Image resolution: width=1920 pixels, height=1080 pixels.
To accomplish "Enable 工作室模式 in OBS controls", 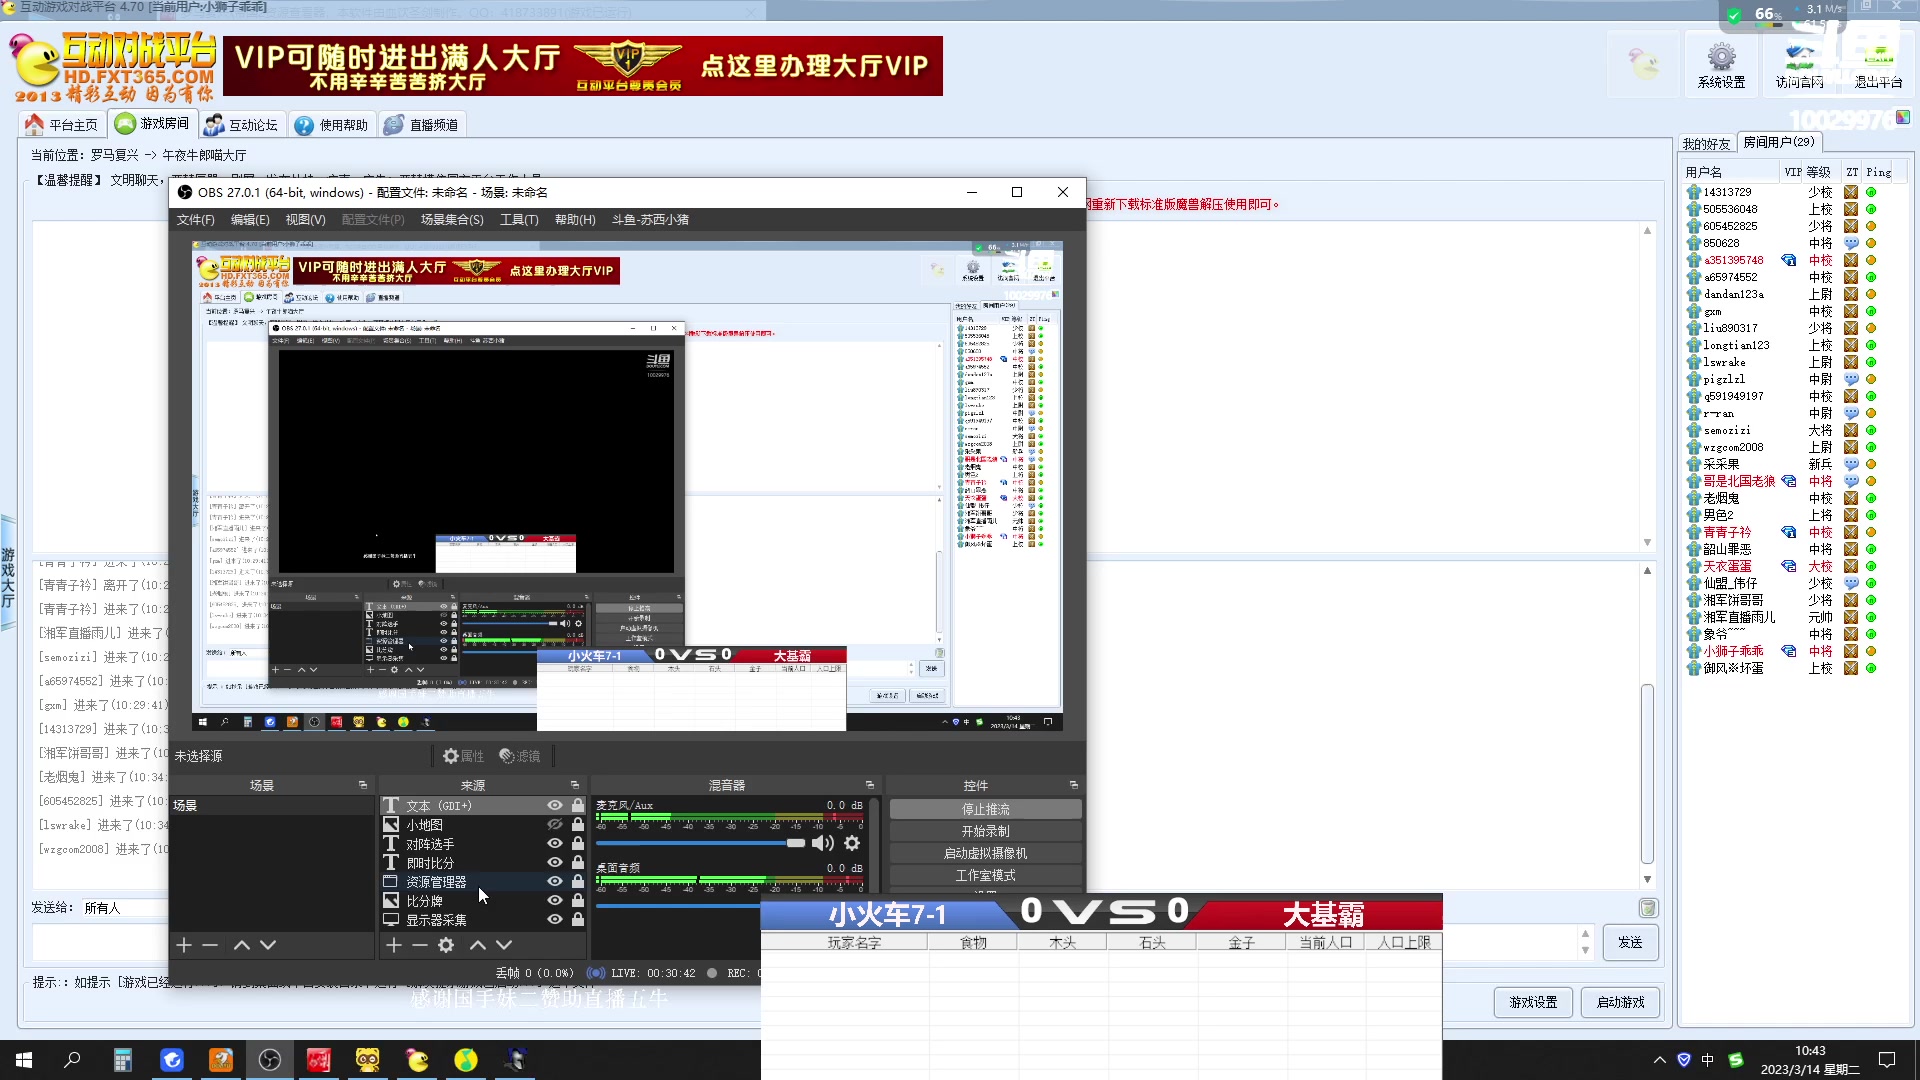I will tap(986, 875).
